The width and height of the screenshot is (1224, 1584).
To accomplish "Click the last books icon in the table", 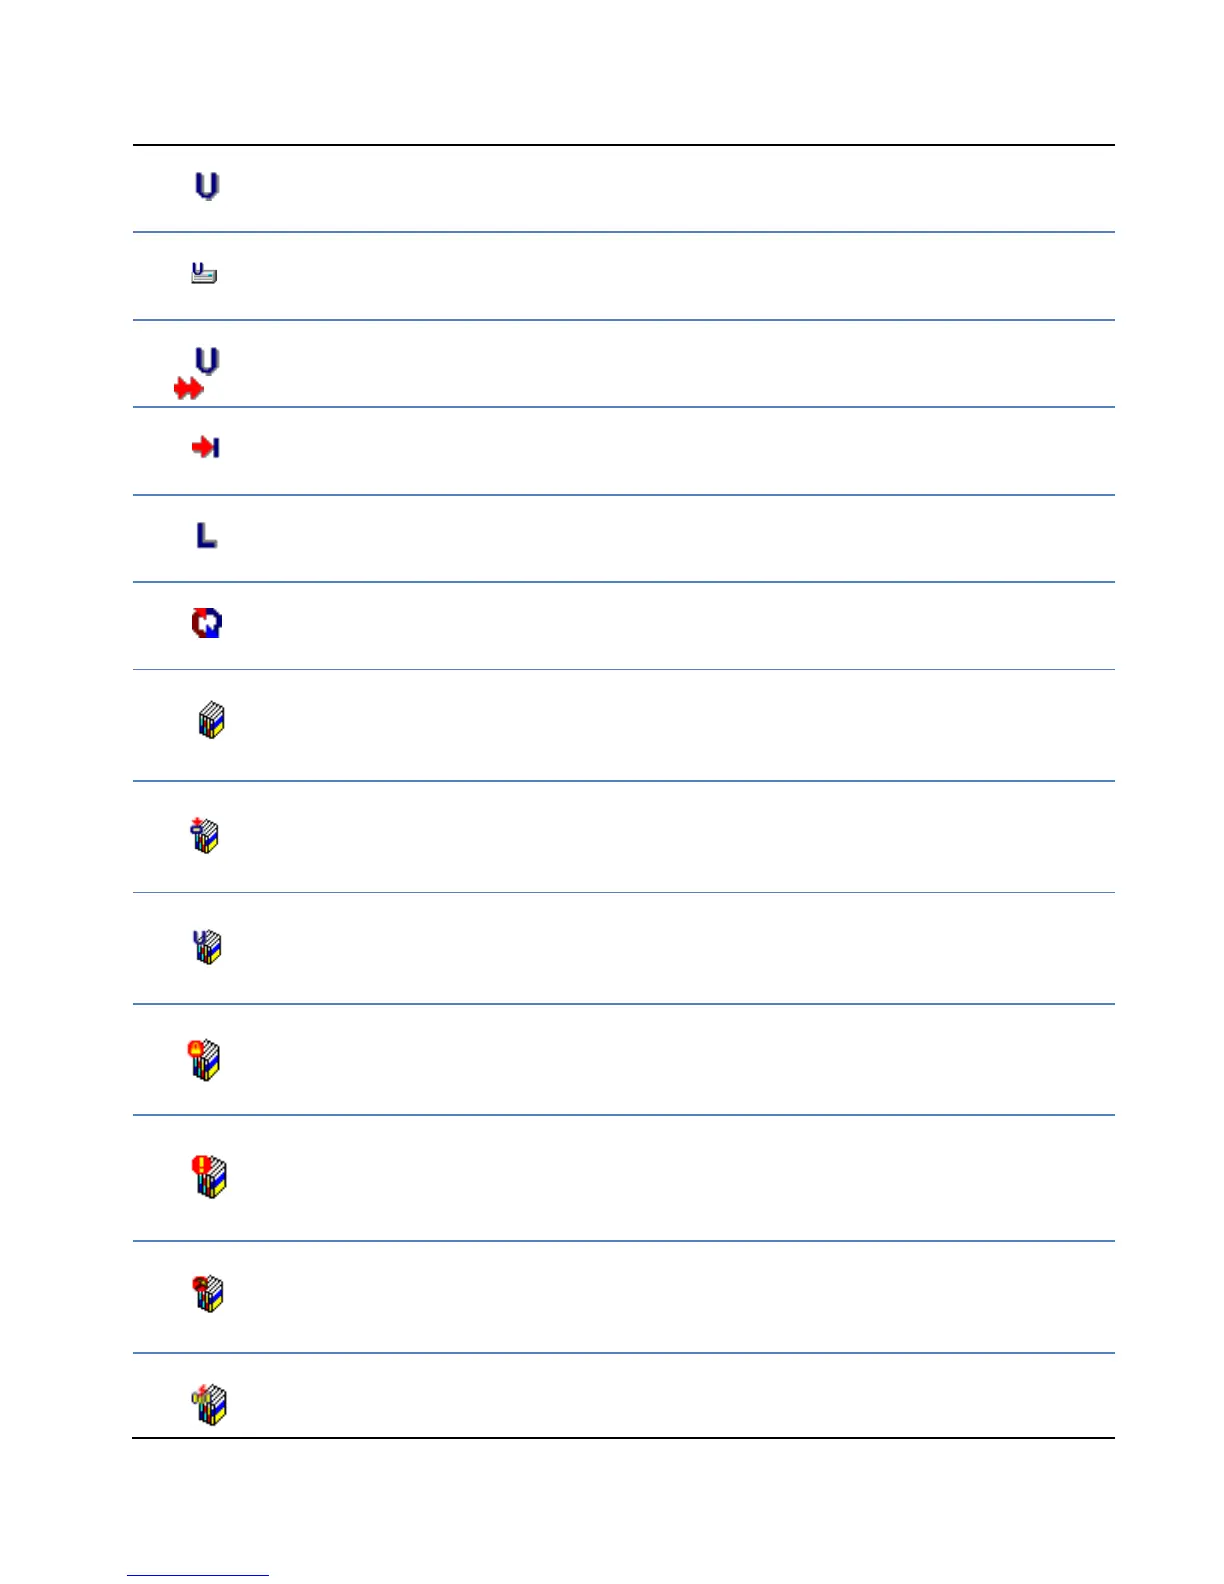I will (x=209, y=1404).
